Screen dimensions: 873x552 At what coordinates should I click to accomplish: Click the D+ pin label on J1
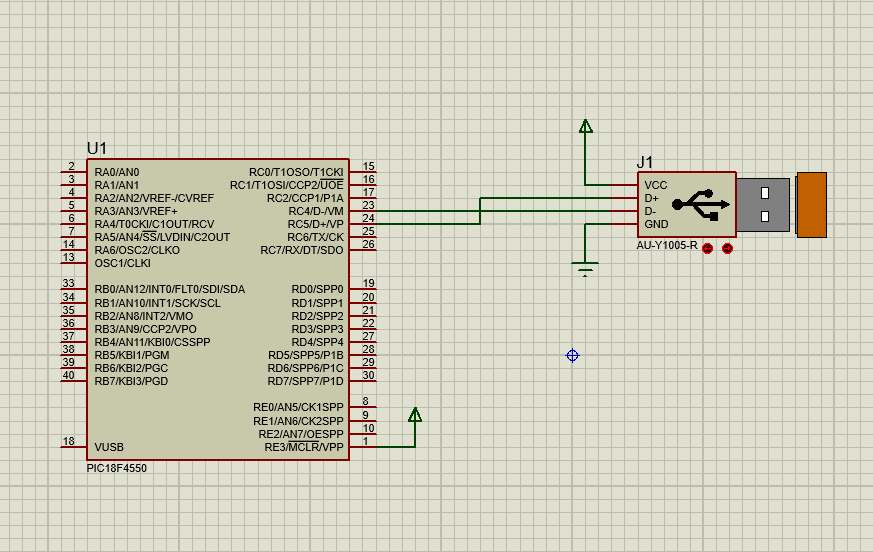[651, 198]
